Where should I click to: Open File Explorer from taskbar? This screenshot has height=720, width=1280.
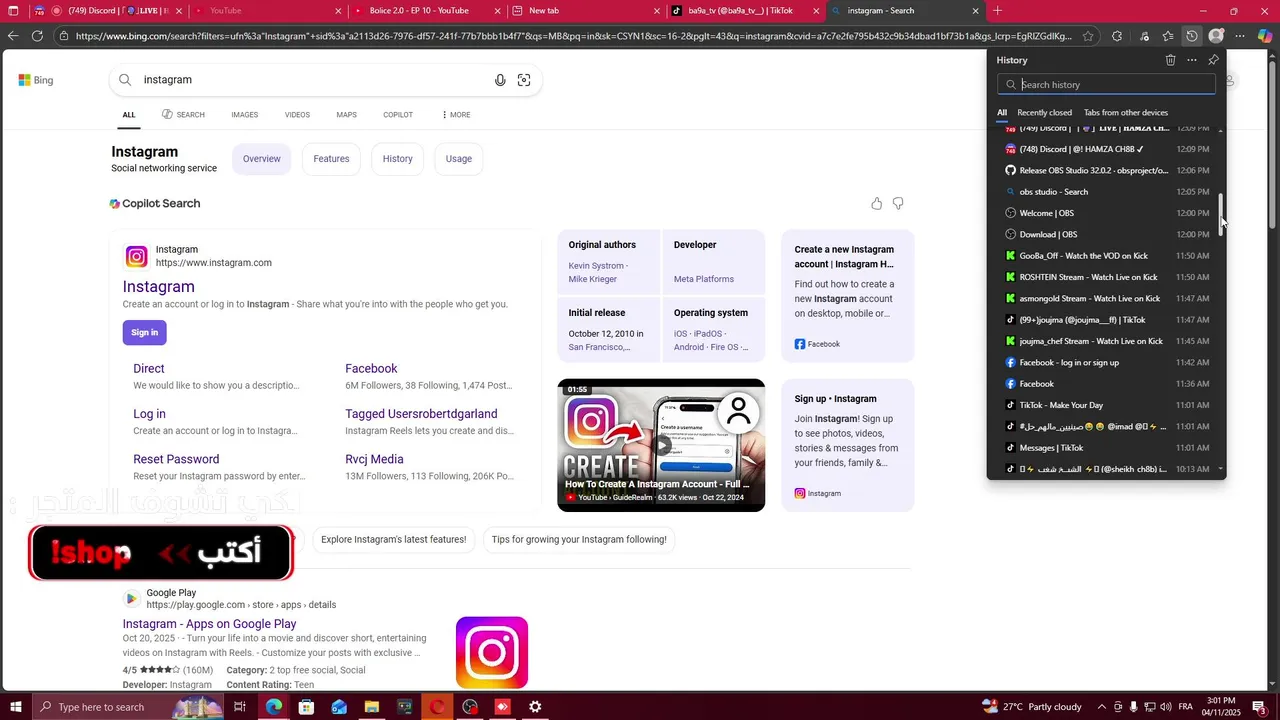coord(372,707)
